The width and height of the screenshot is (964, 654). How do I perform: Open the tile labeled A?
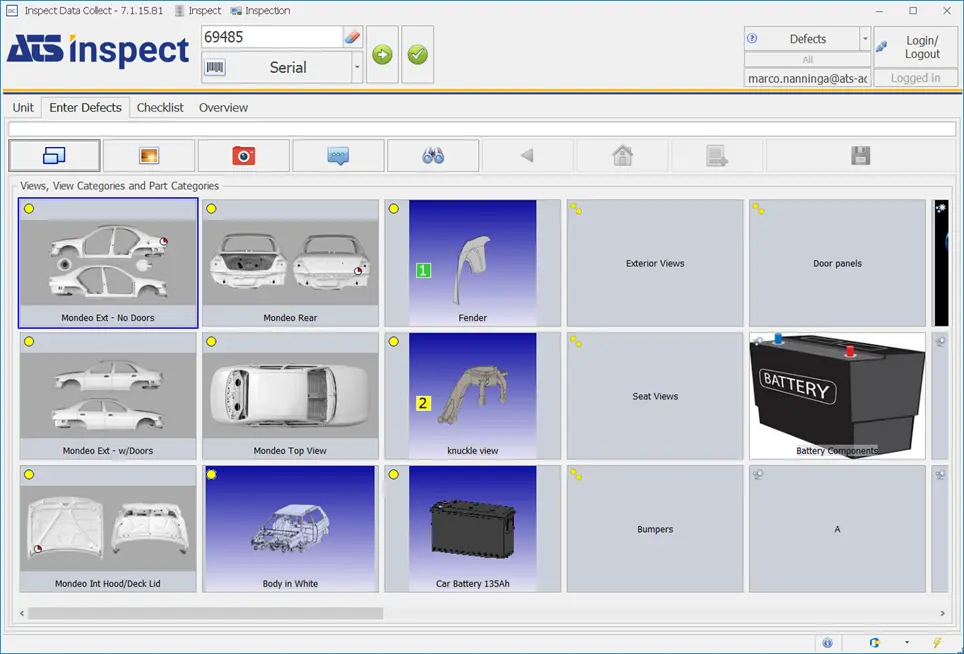[x=837, y=529]
